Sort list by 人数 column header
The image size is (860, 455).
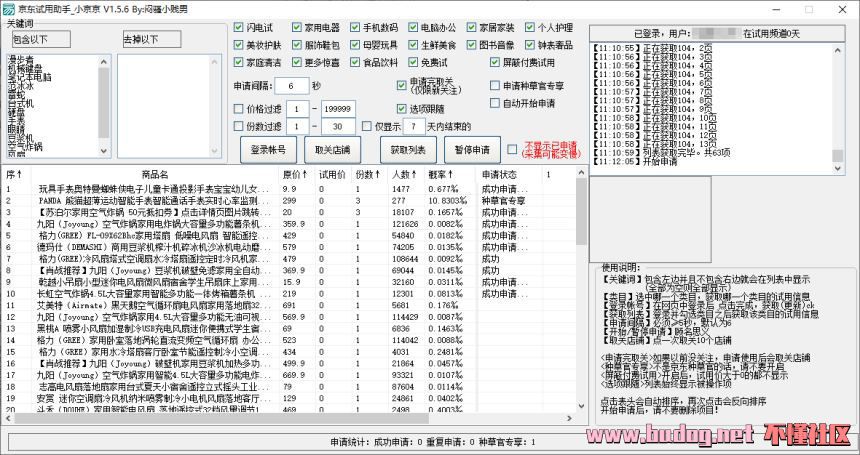405,174
